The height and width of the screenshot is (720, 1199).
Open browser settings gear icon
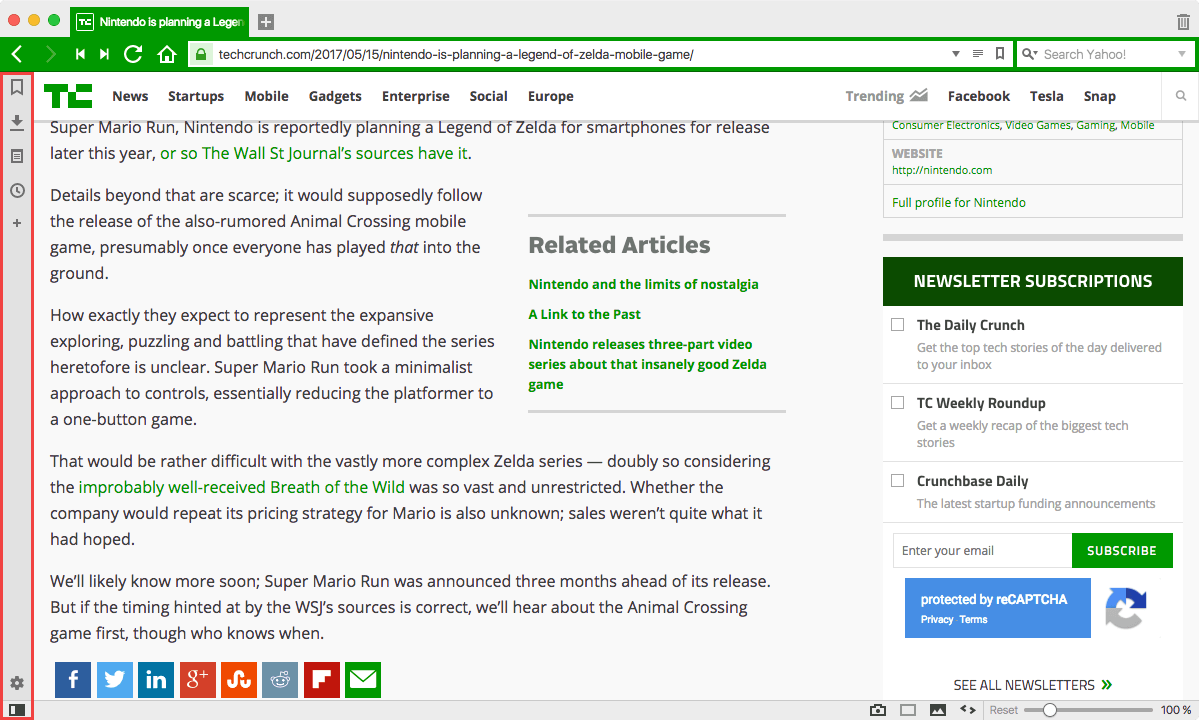click(x=17, y=683)
